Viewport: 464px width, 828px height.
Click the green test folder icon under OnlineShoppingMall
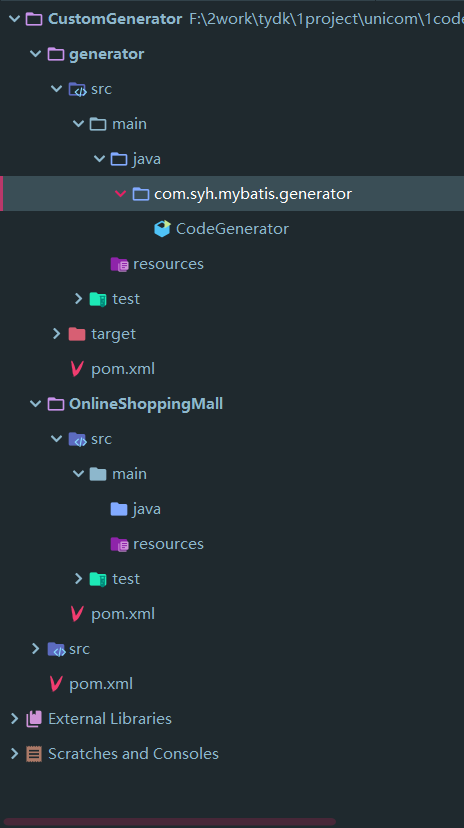coord(98,579)
